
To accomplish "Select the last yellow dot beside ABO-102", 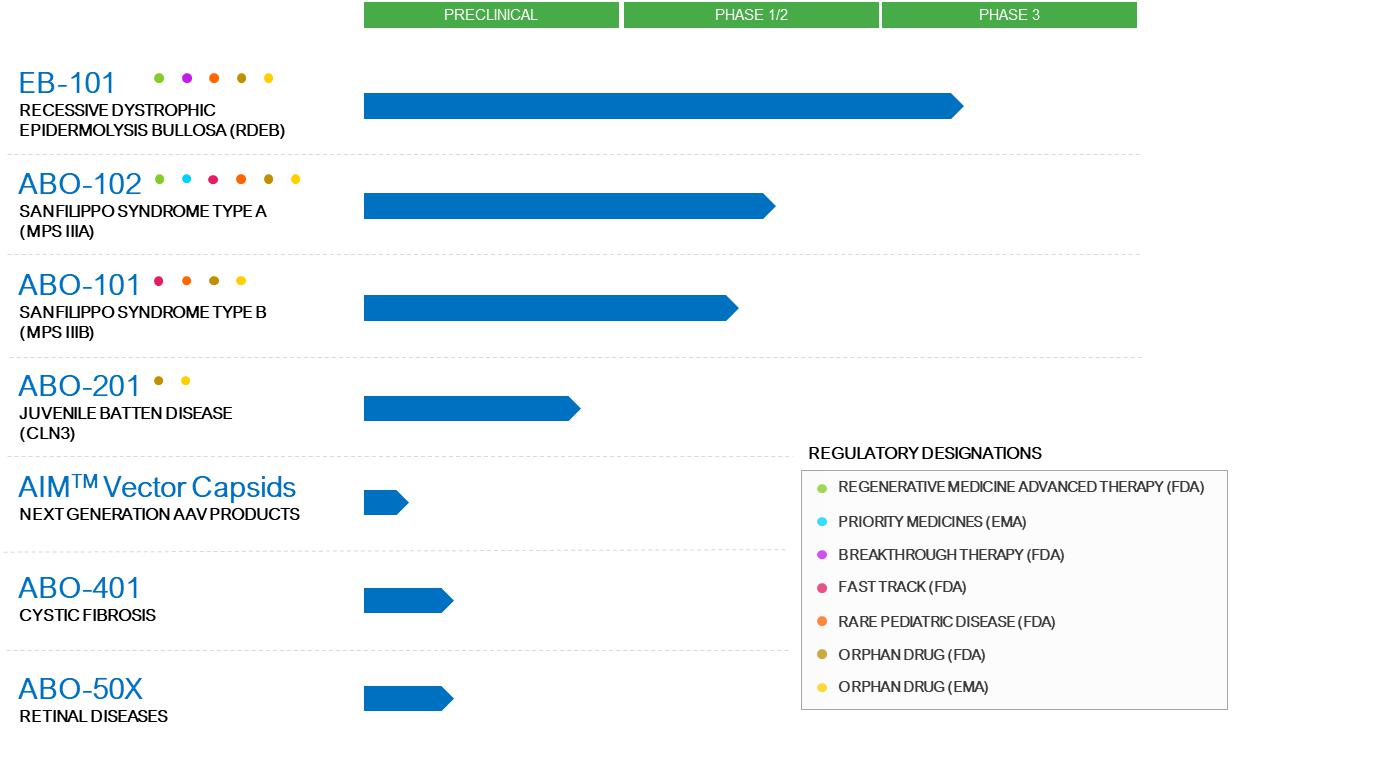I will click(295, 180).
